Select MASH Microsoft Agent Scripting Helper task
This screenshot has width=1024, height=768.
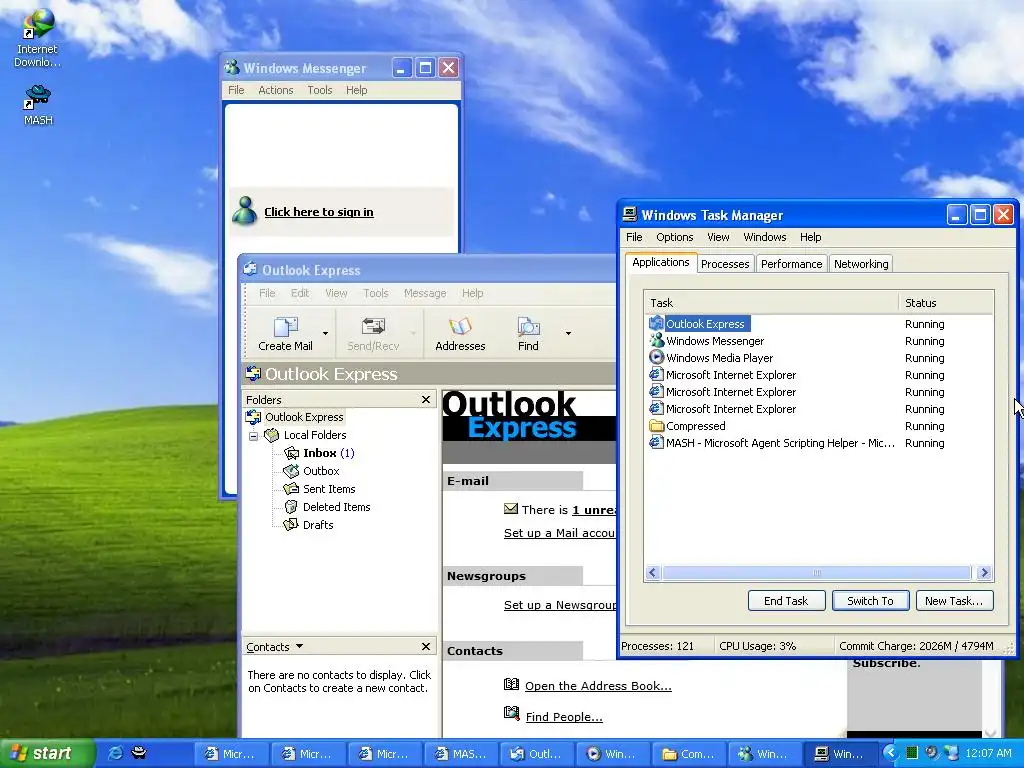[818, 443]
